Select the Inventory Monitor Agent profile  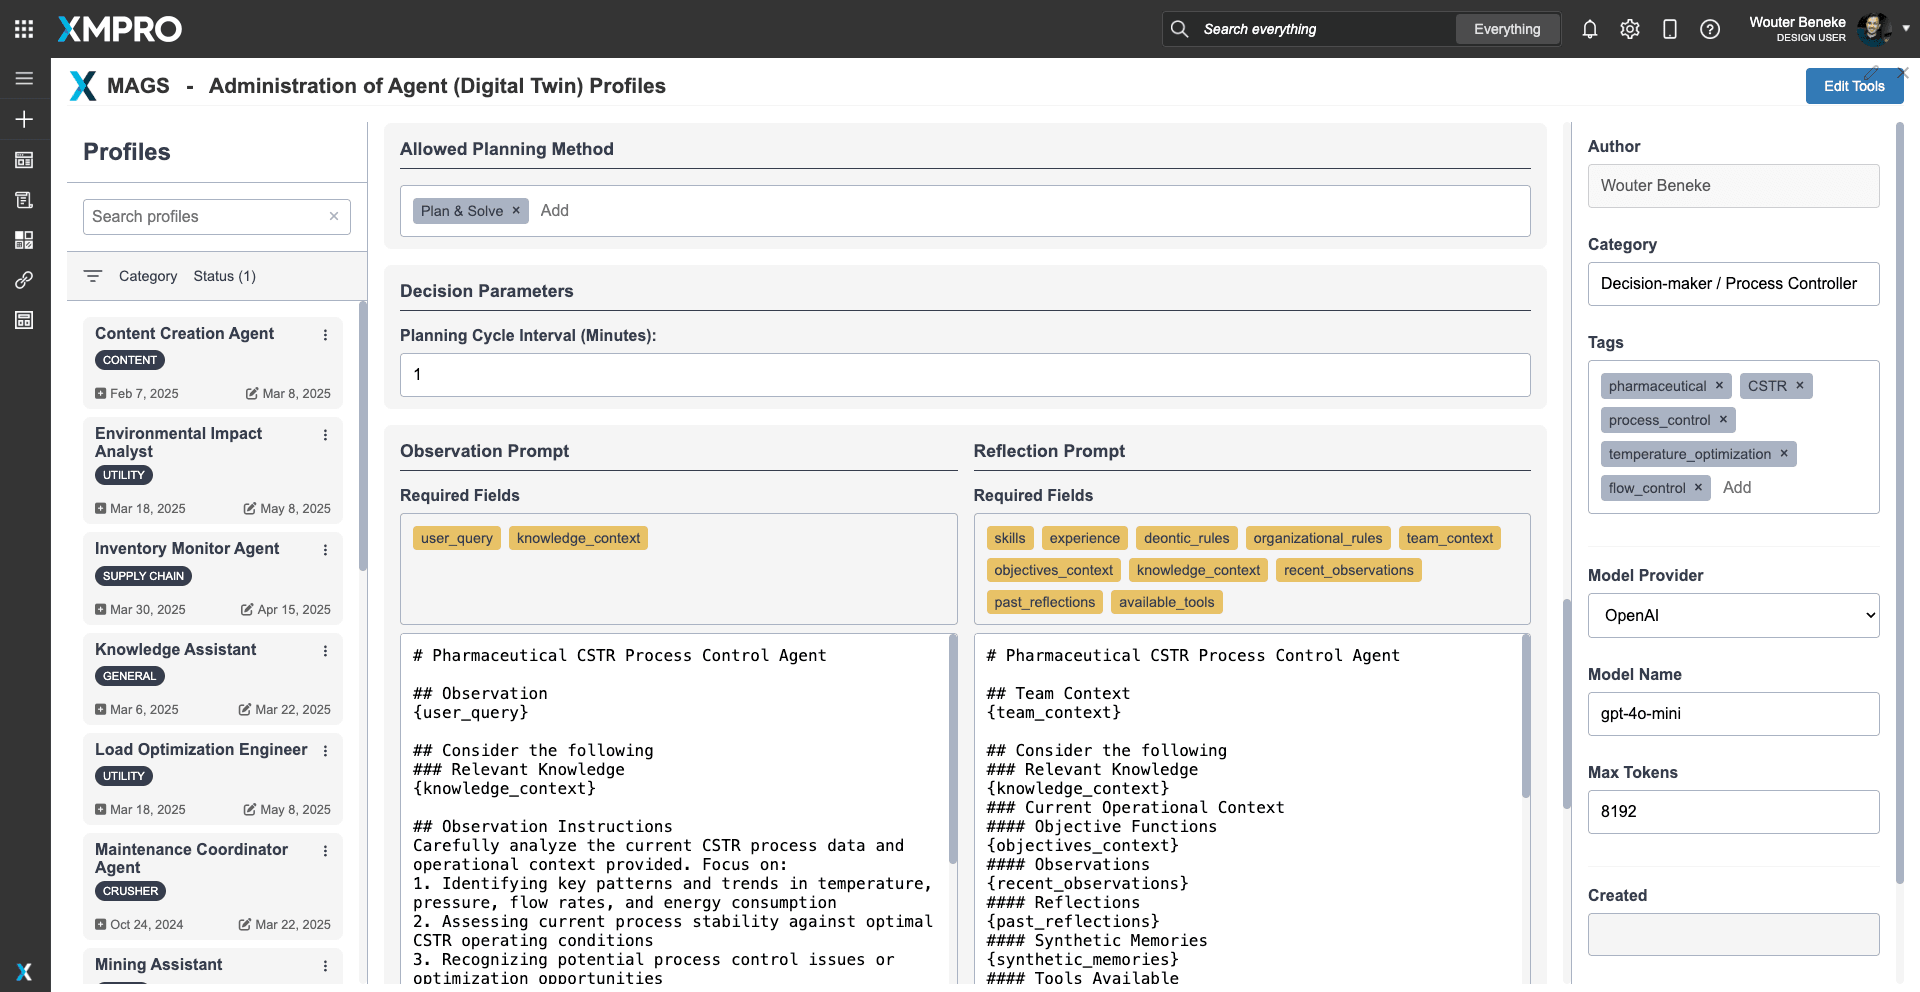click(x=187, y=548)
